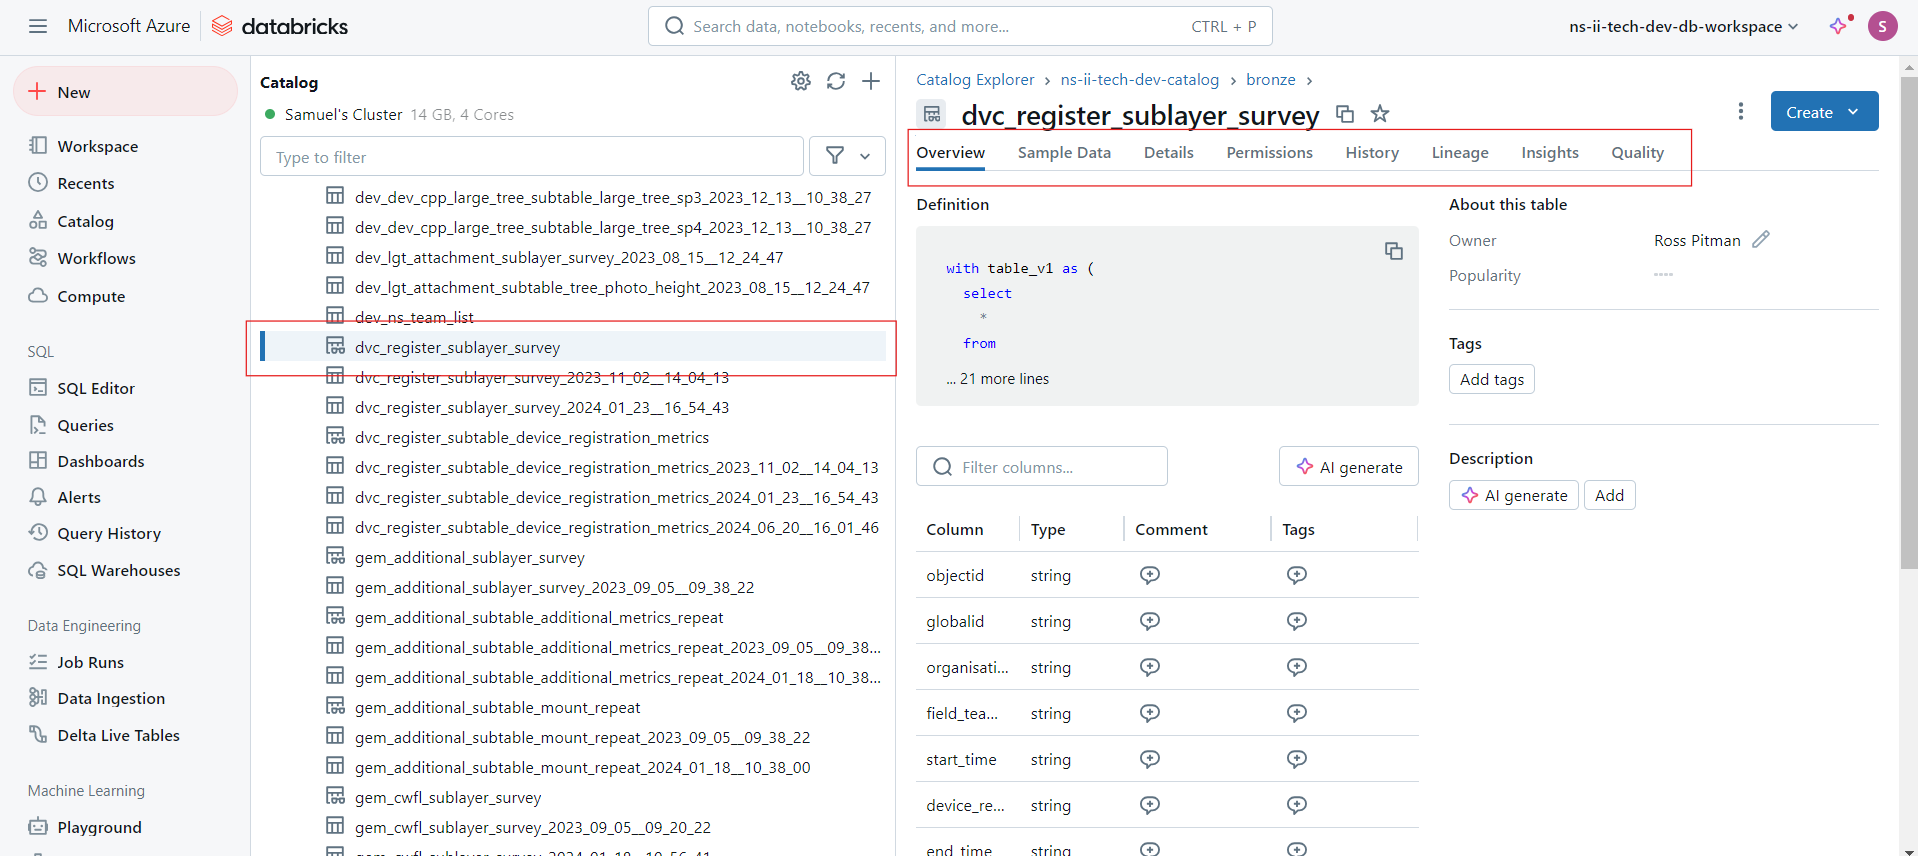Open the workspace switcher ns-ii-tech-dev-db-workspace
Viewport: 1918px width, 856px height.
pyautogui.click(x=1683, y=26)
